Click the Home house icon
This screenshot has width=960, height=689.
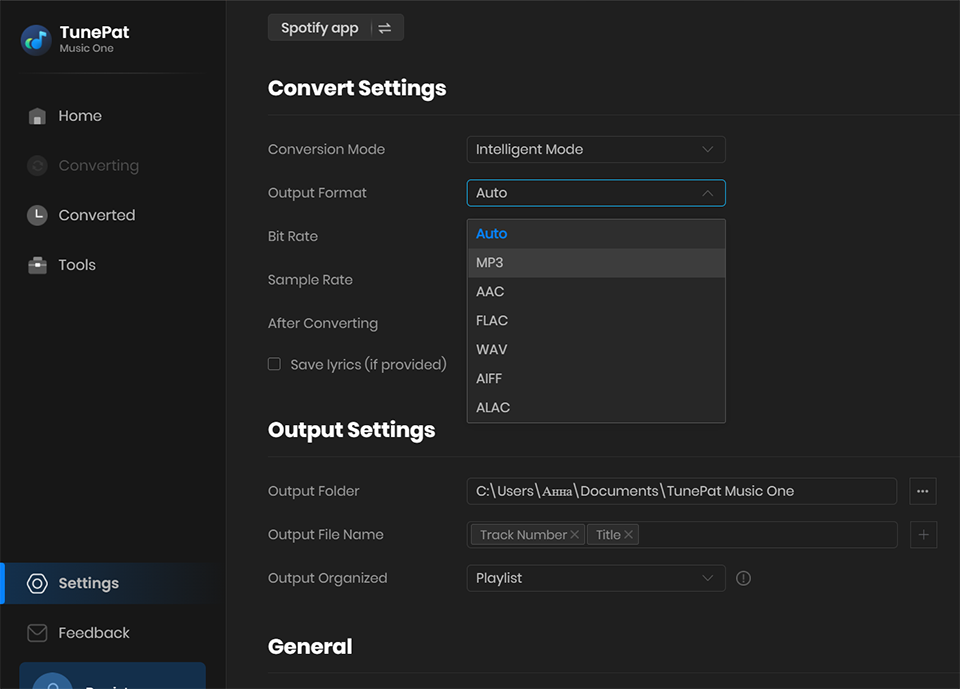[37, 116]
